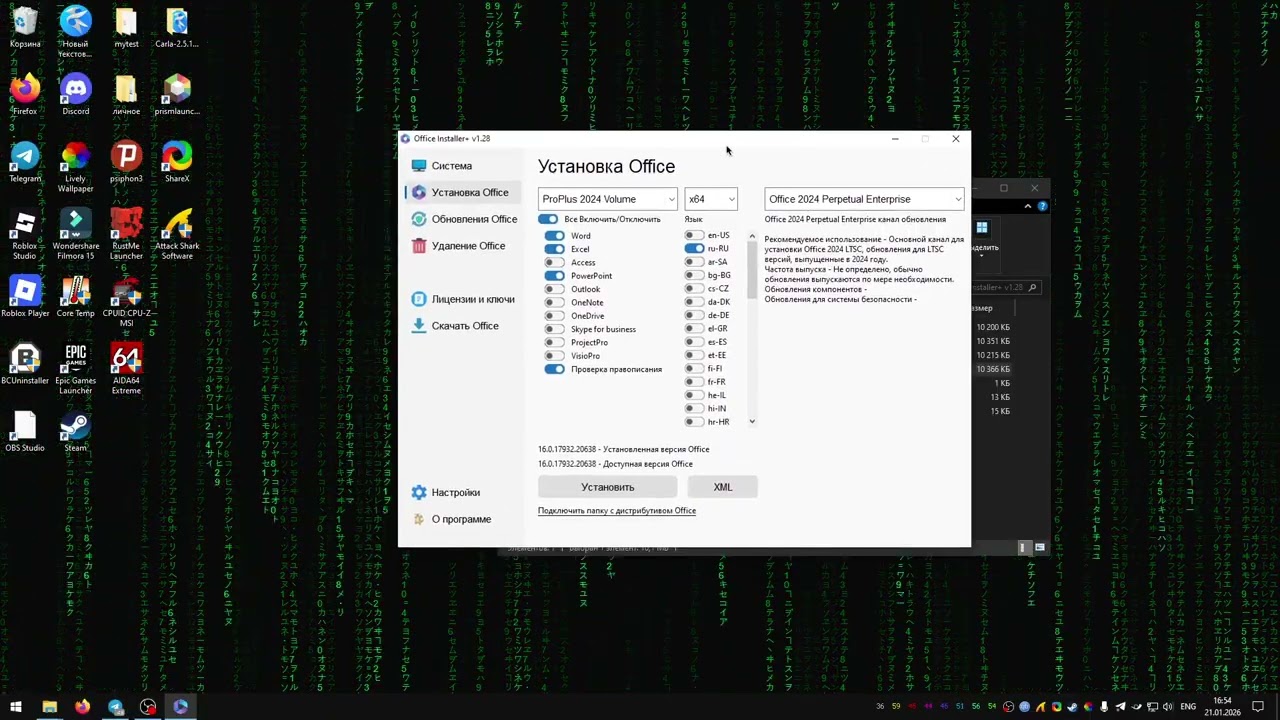Open Attack Shark Software icon

(x=177, y=235)
